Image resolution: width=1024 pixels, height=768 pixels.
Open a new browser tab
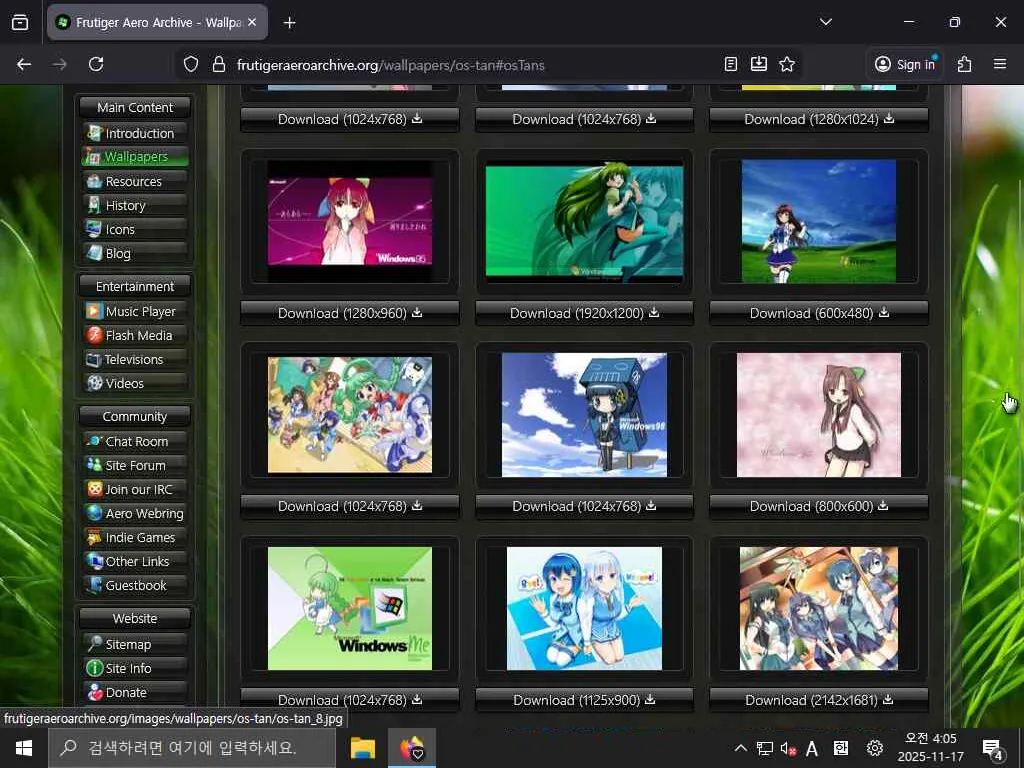click(289, 23)
